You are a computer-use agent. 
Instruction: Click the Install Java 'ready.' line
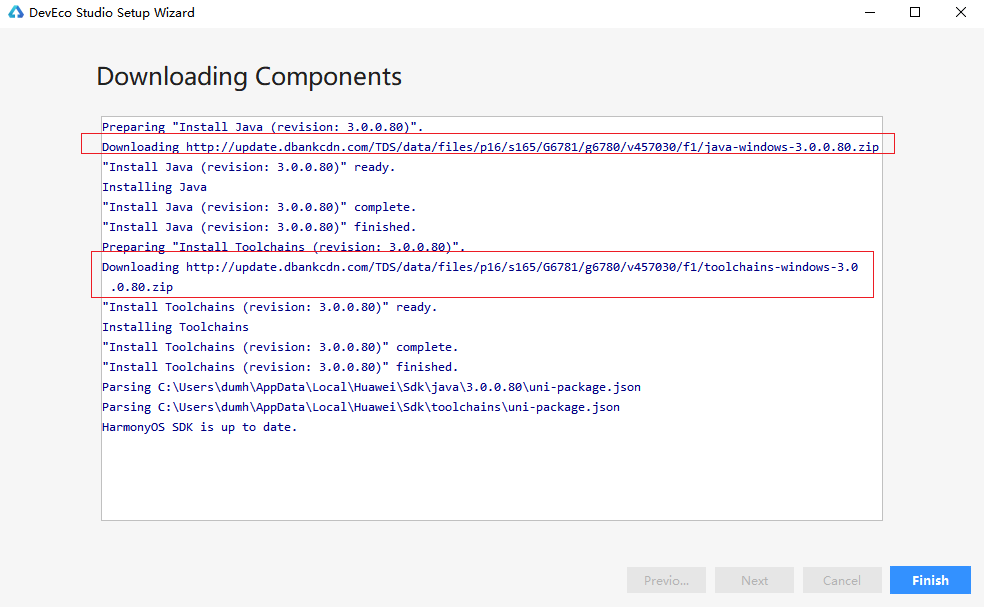click(x=249, y=167)
